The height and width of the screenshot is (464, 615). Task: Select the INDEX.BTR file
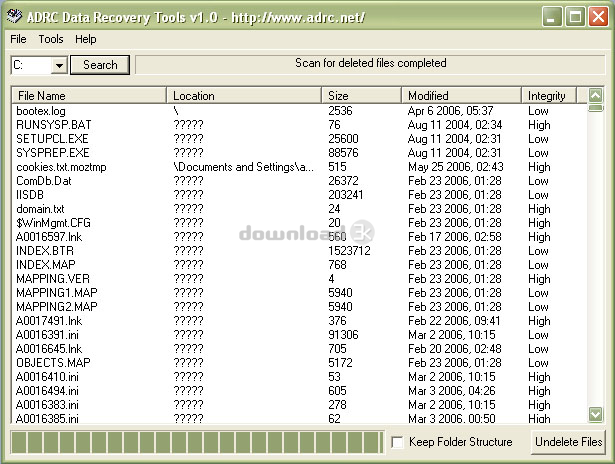(45, 251)
